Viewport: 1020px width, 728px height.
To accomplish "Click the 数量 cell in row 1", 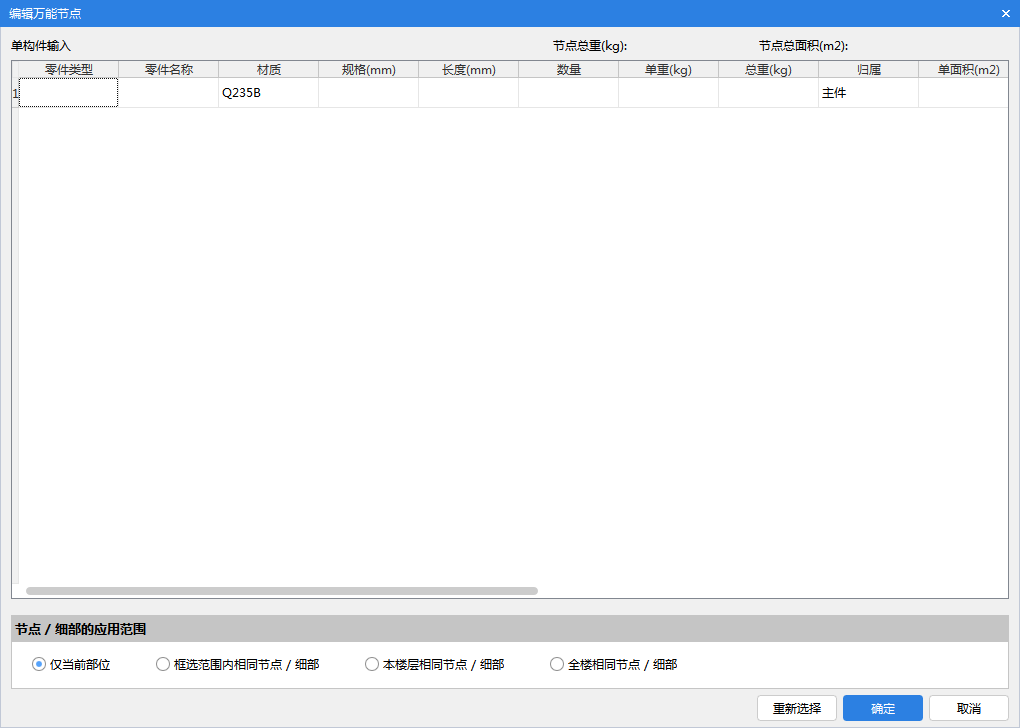I will (569, 93).
